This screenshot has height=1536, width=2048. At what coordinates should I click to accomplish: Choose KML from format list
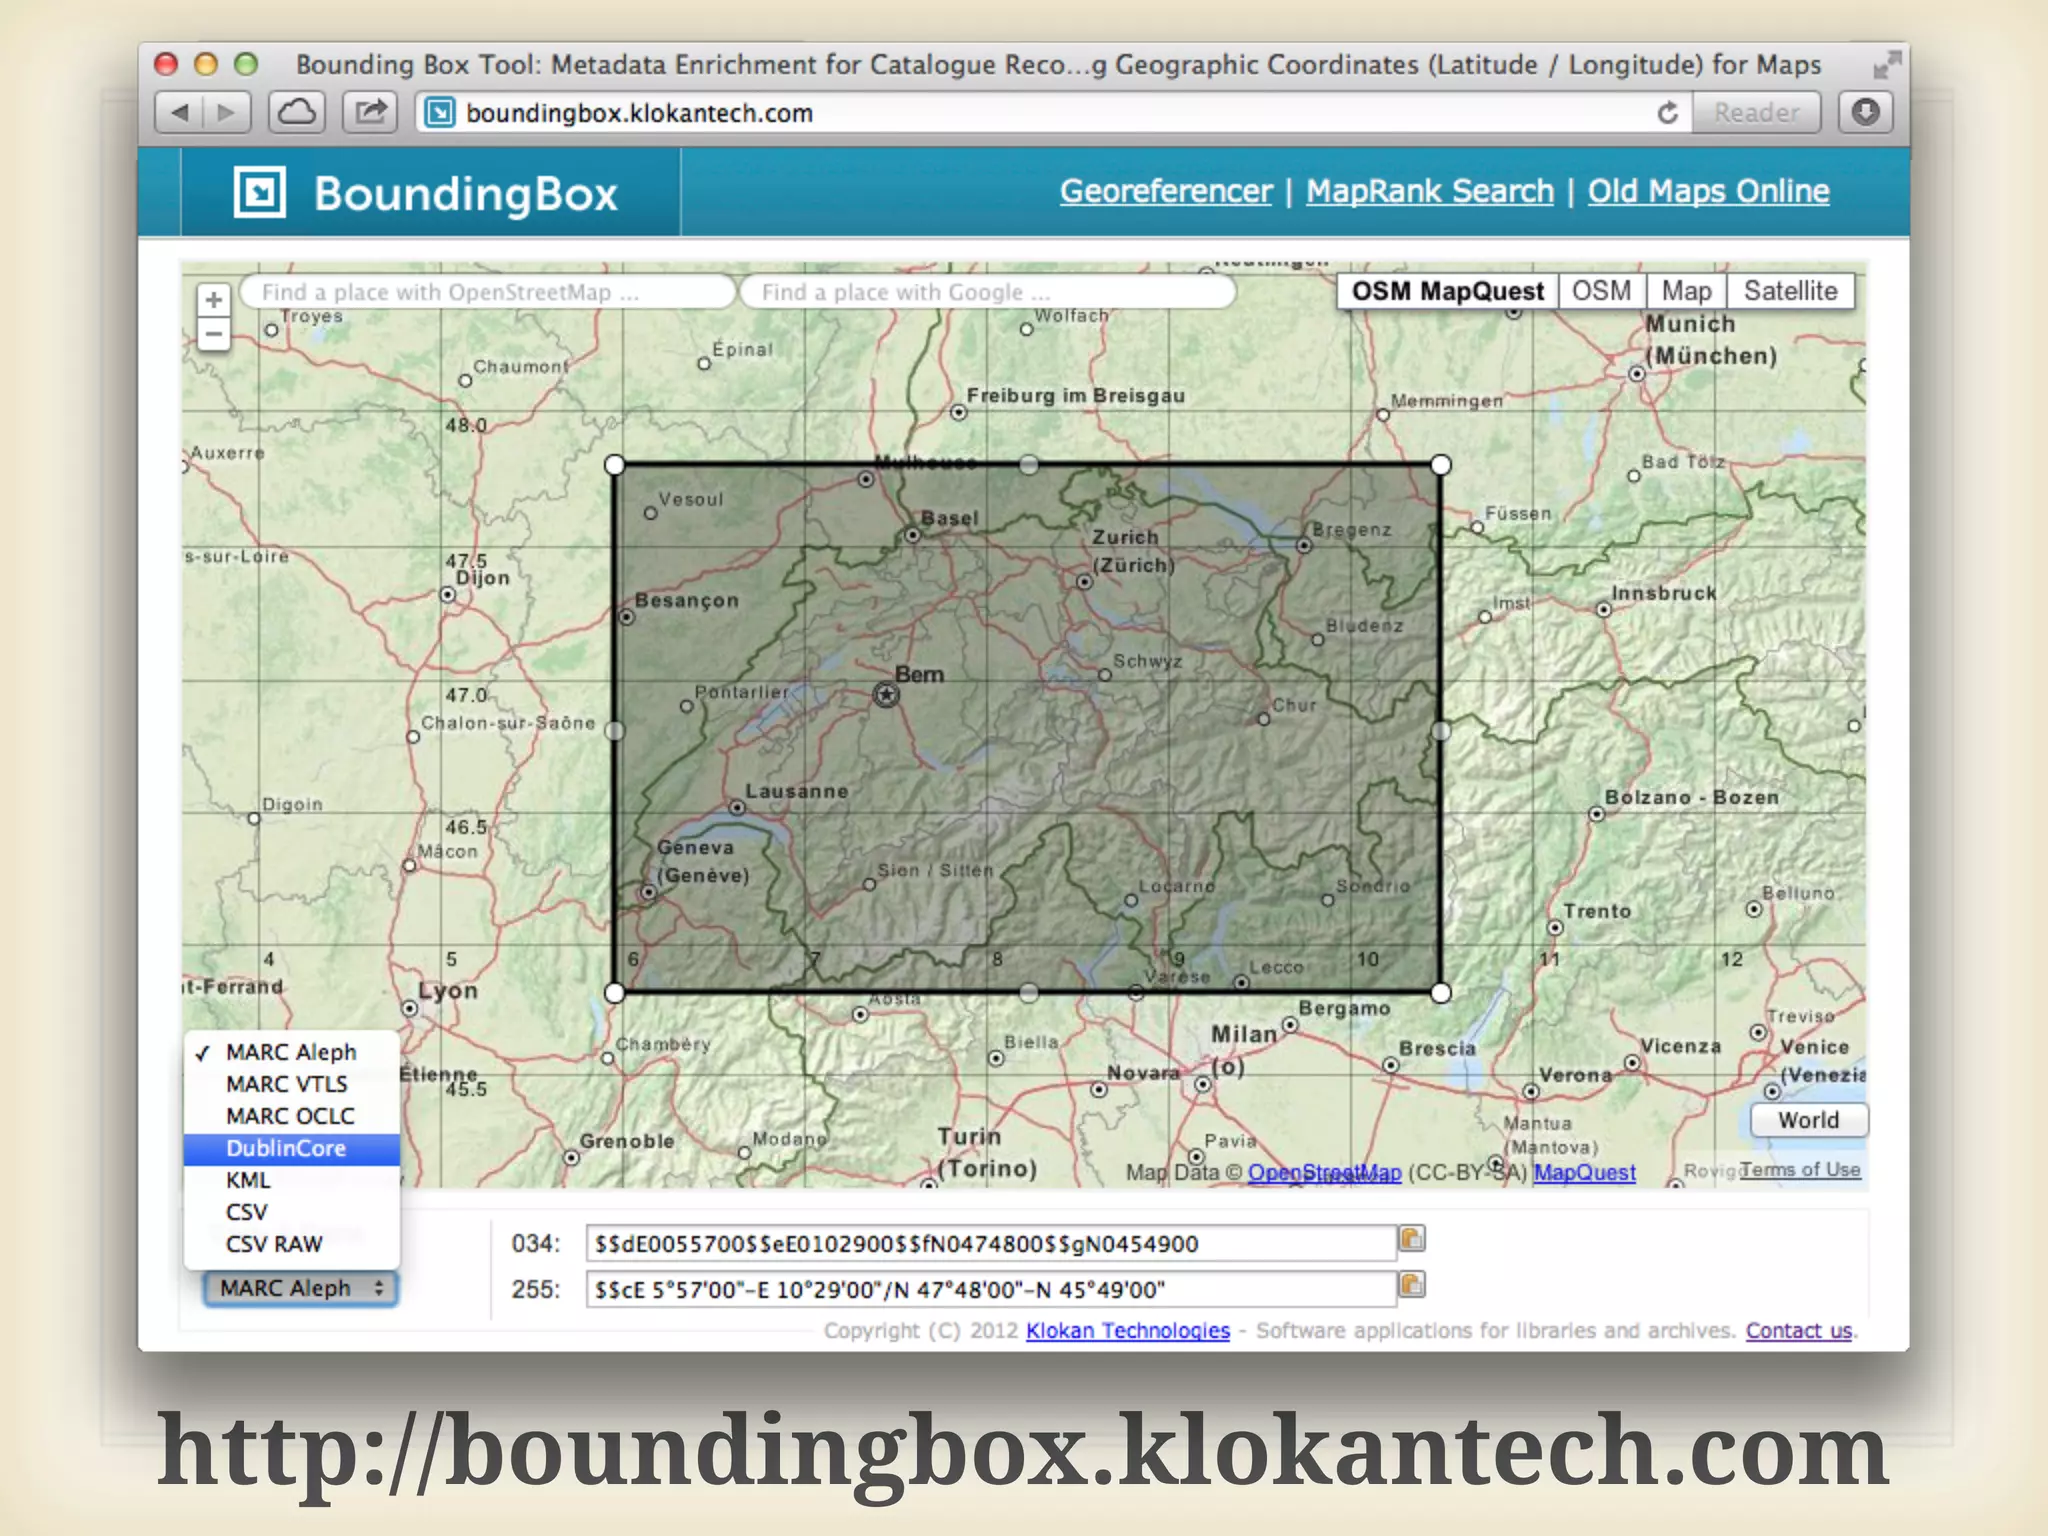(x=291, y=1180)
